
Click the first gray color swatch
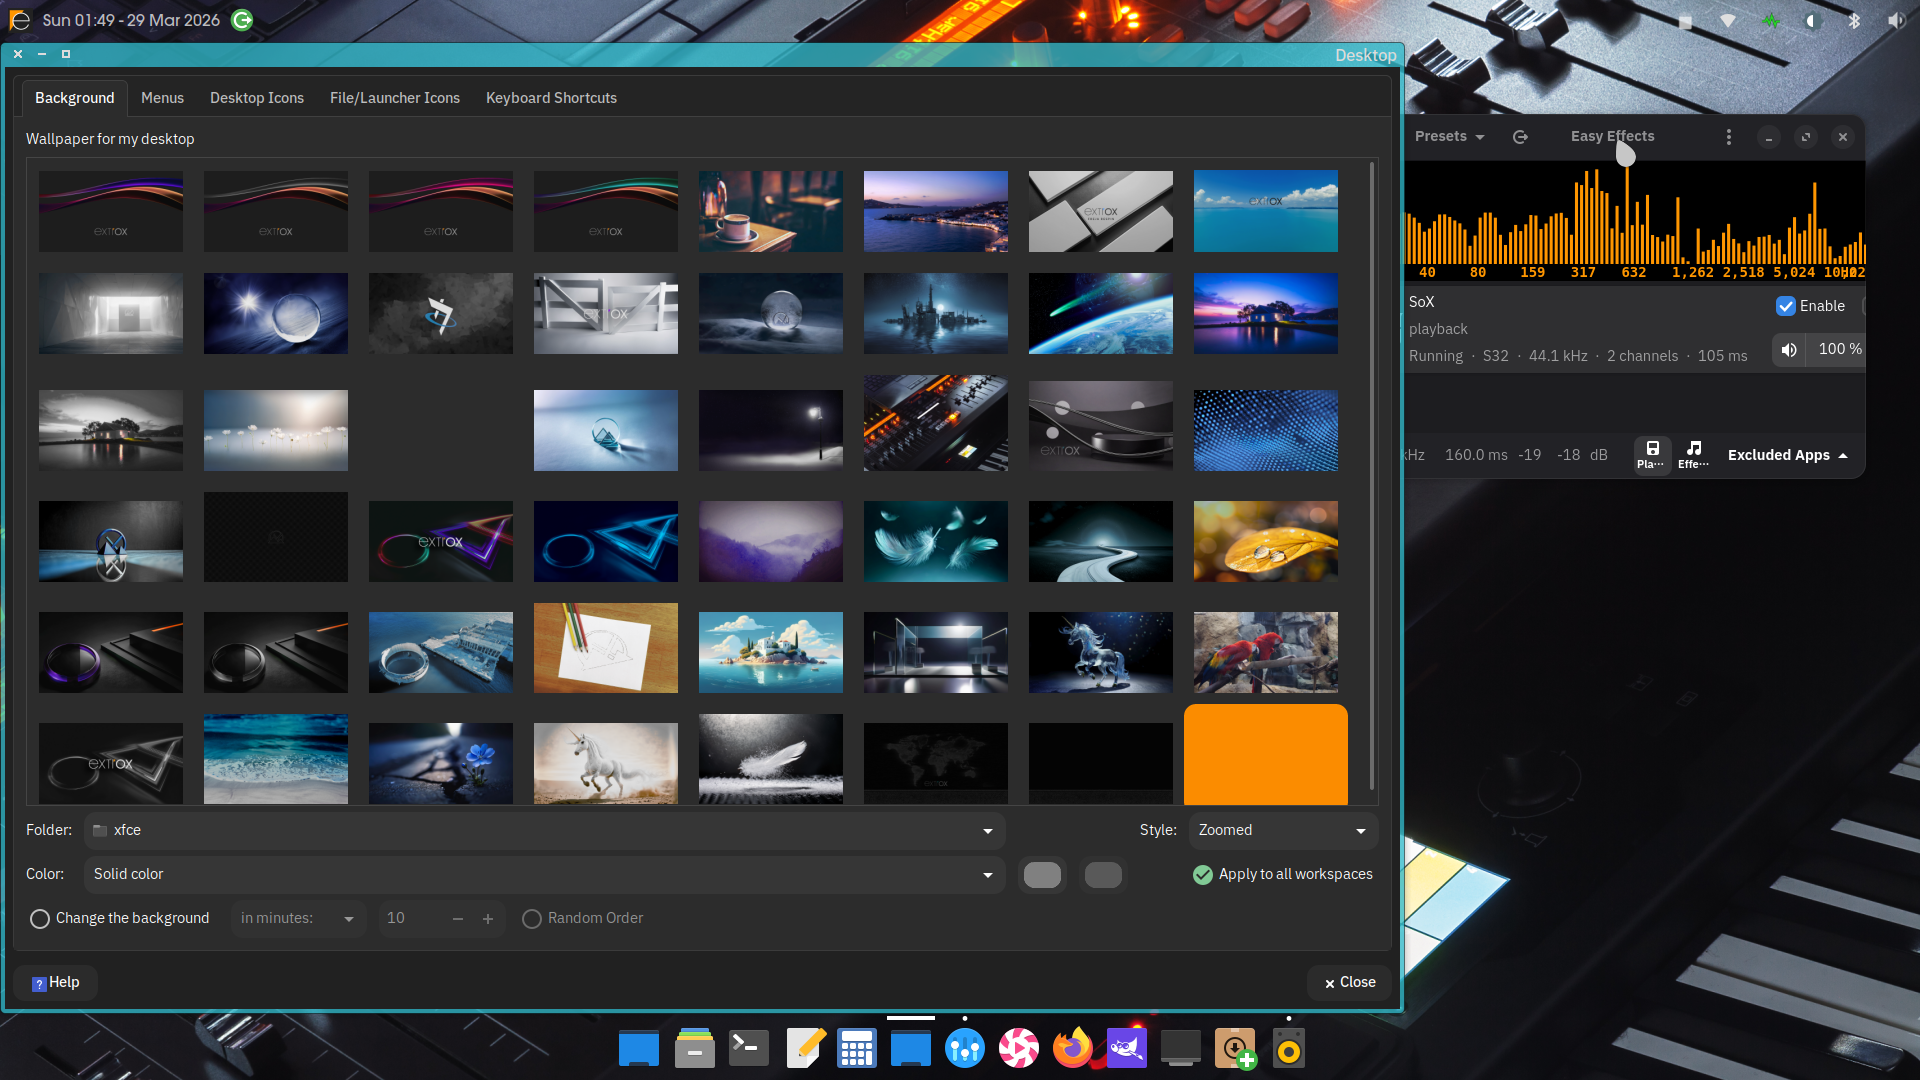1042,875
